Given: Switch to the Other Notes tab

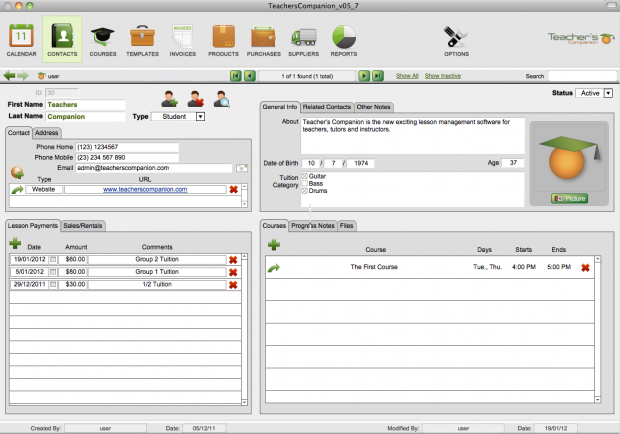Looking at the screenshot, I should point(373,107).
